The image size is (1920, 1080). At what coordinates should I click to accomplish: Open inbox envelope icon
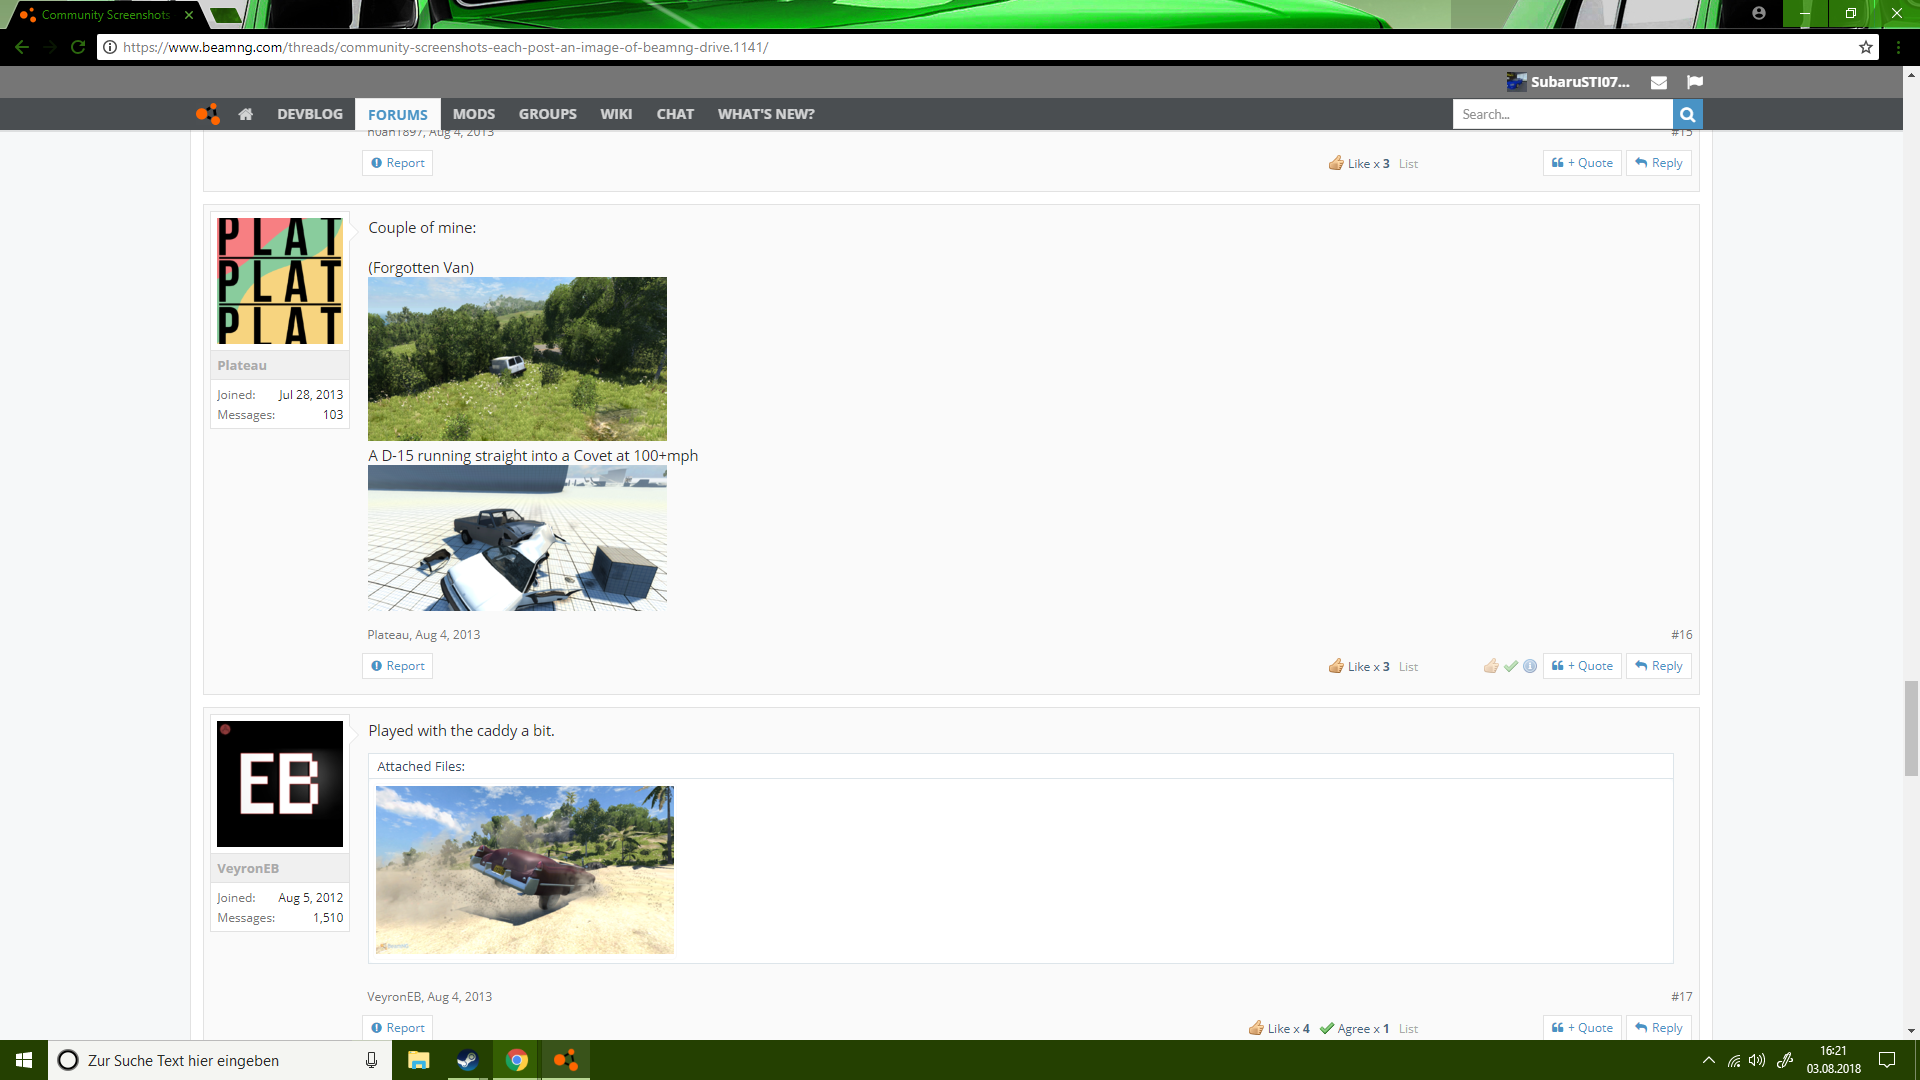[1659, 82]
